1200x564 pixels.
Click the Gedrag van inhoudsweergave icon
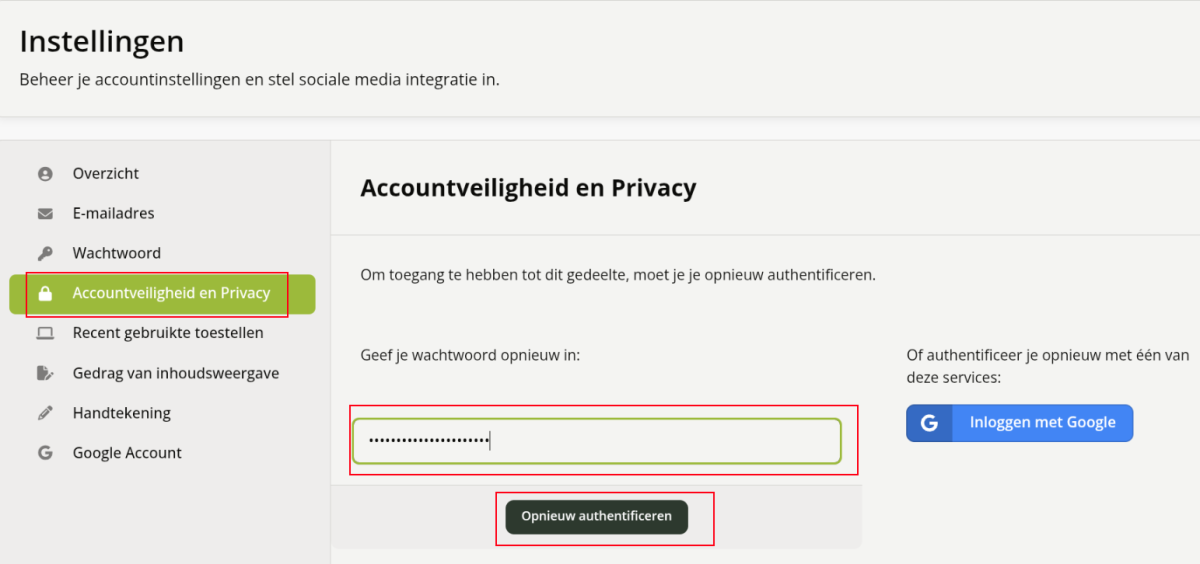point(45,373)
